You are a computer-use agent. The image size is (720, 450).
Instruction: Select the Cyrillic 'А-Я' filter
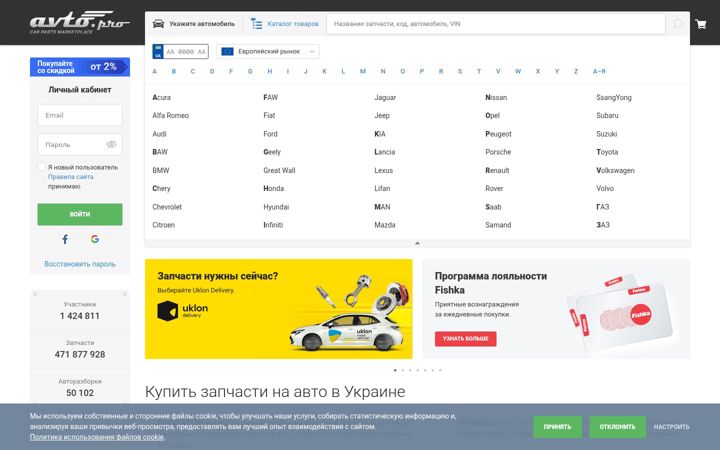599,71
